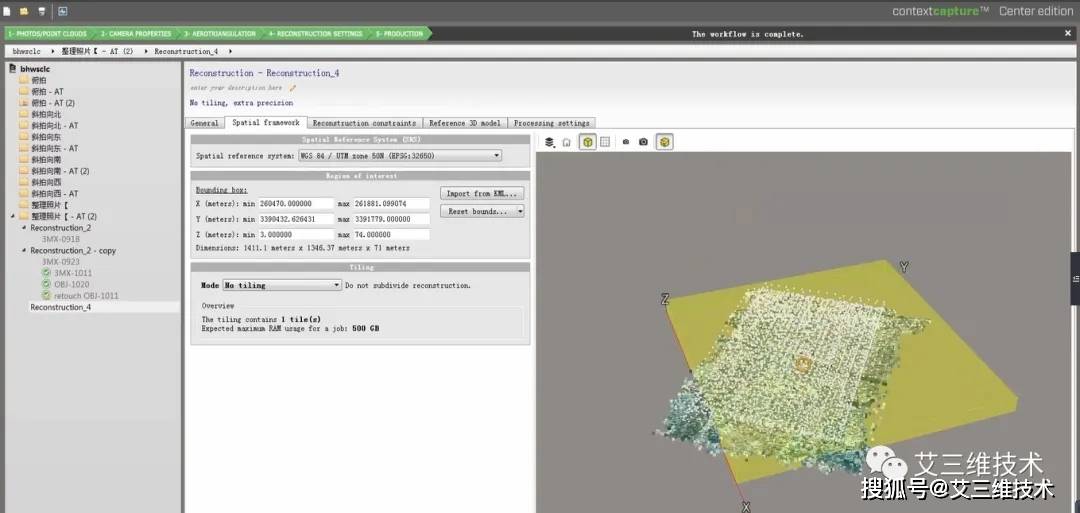The image size is (1080, 513).
Task: Select Reconstruction_4 in project tree
Action: tap(61, 307)
